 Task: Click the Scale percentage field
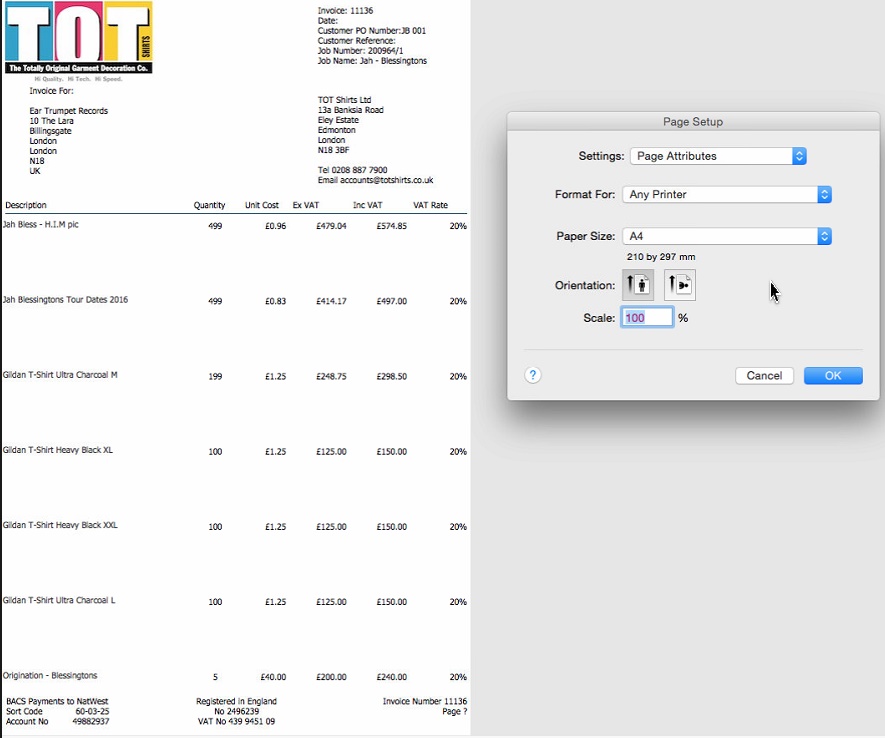[647, 318]
